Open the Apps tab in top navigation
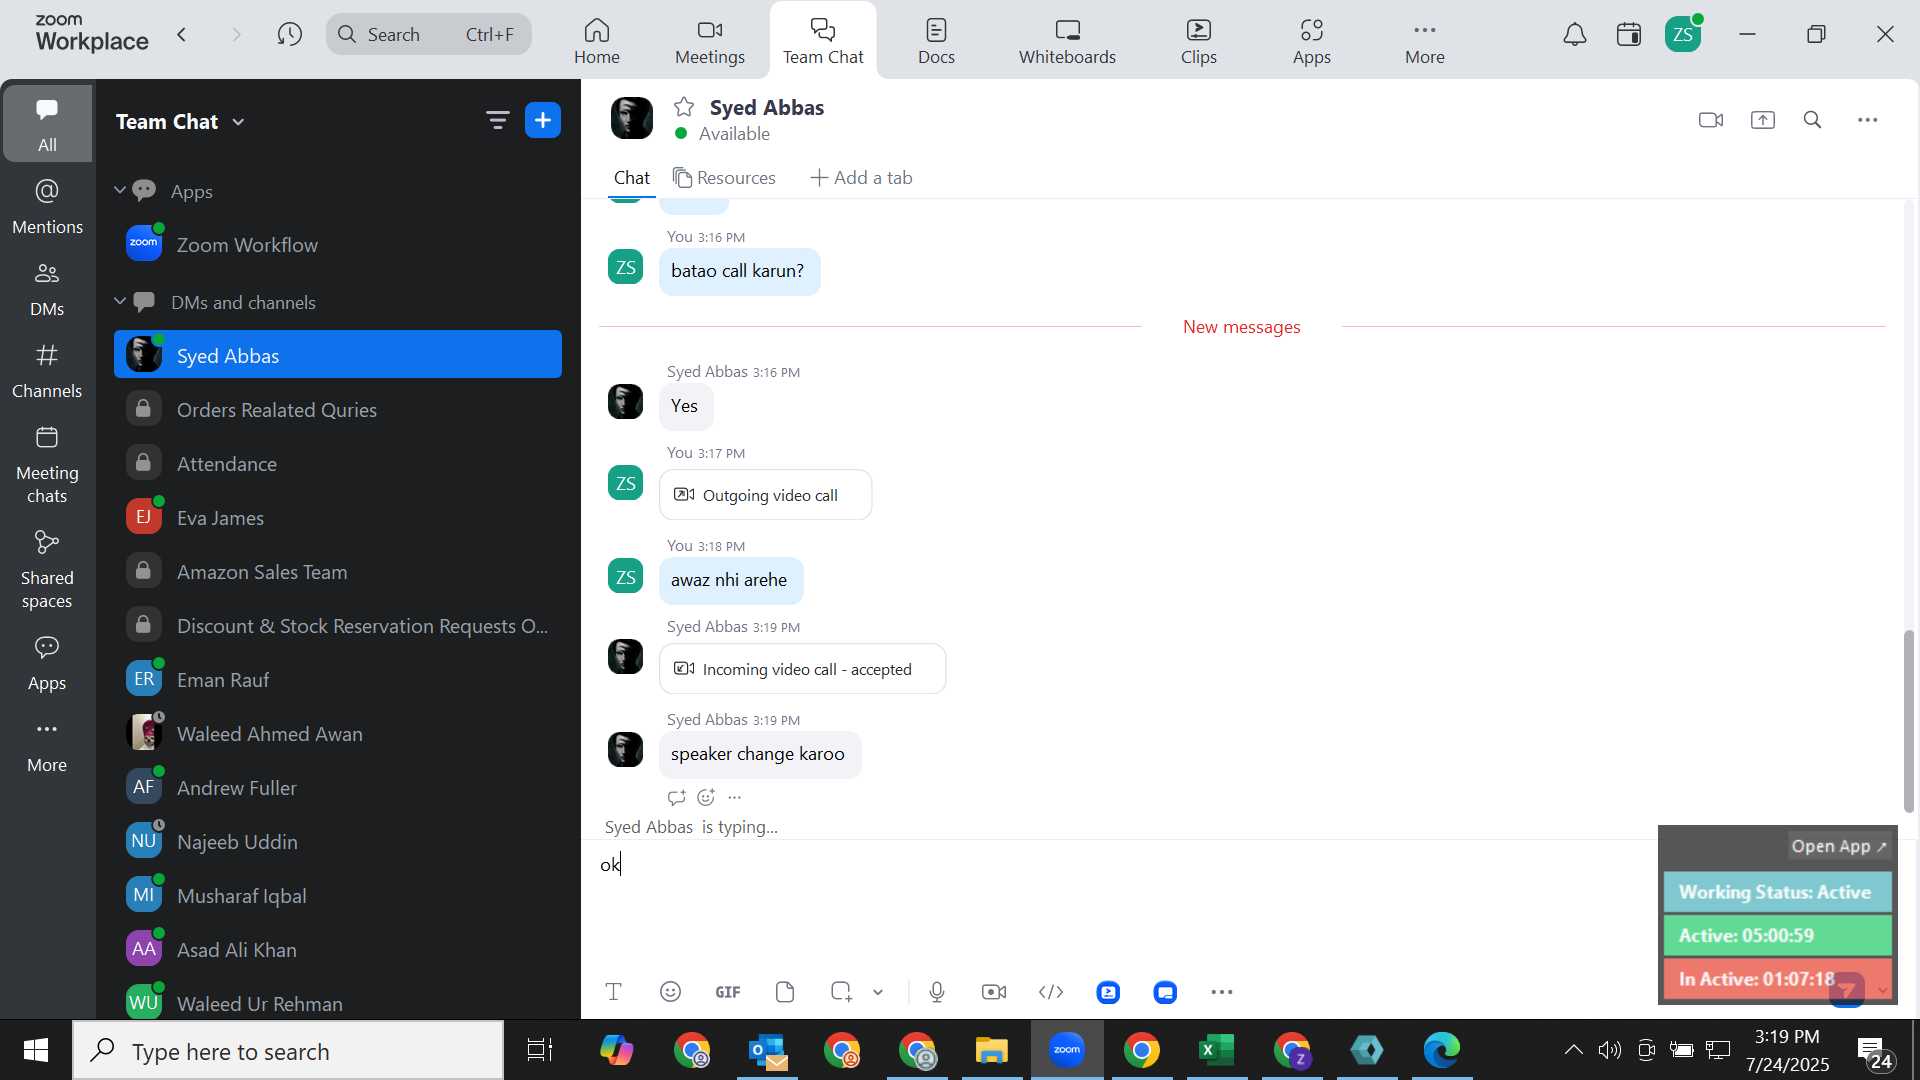The width and height of the screenshot is (1920, 1080). [x=1311, y=42]
